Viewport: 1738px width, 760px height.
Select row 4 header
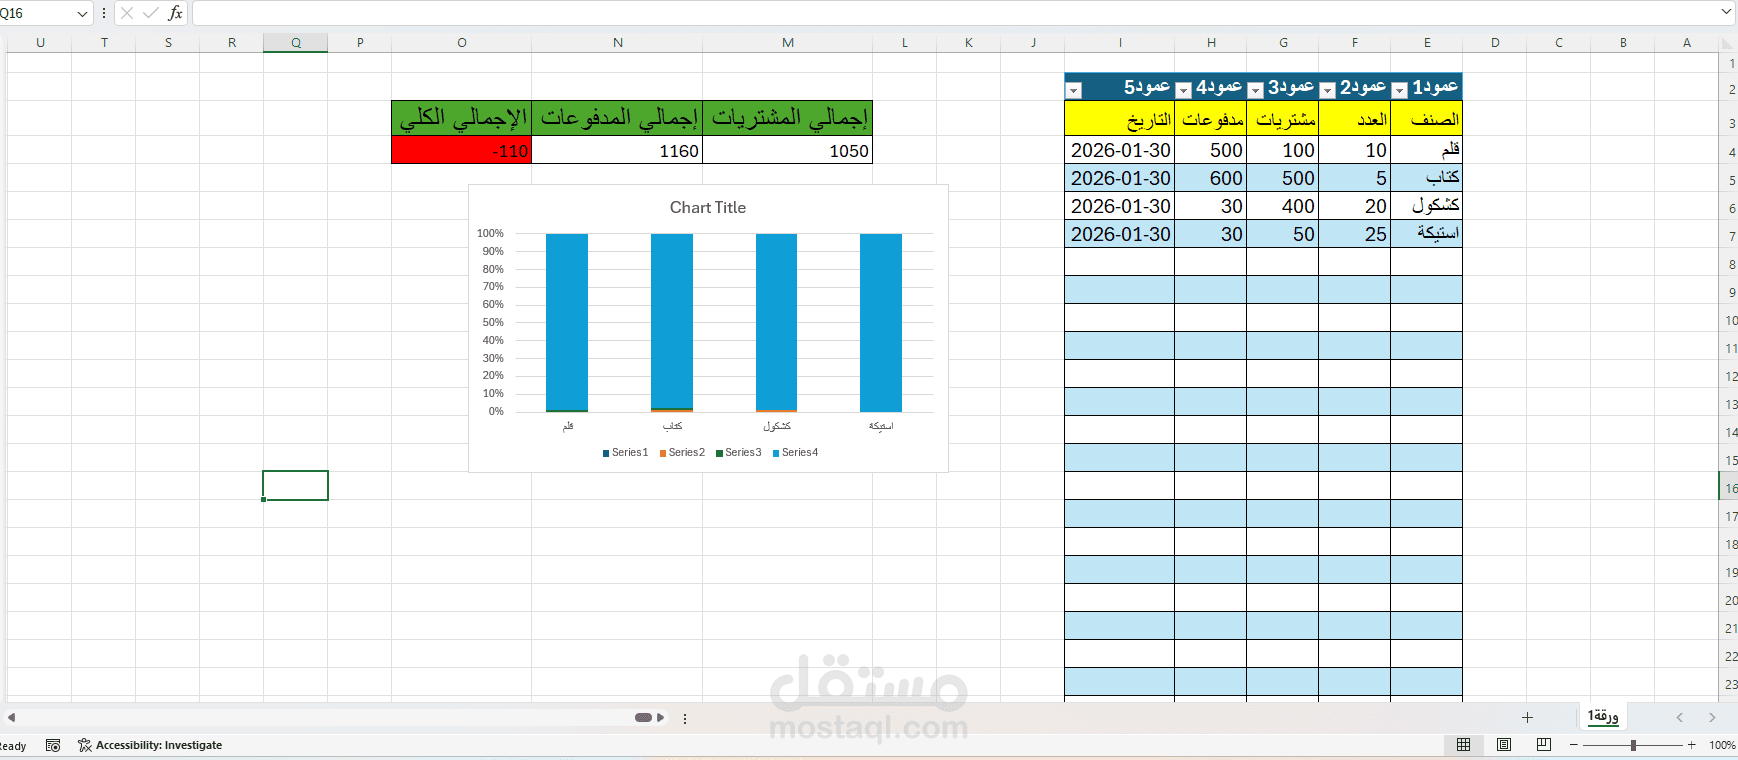(1729, 152)
